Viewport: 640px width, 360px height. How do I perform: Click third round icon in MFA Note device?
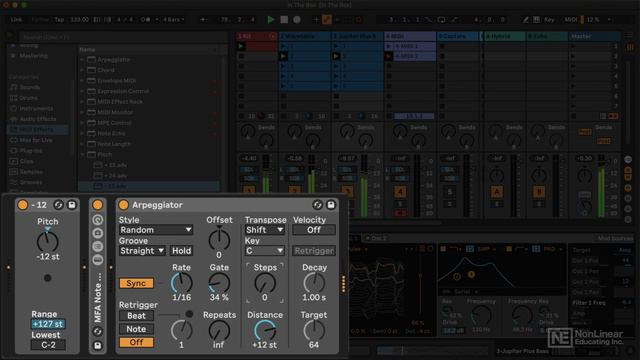pyautogui.click(x=98, y=246)
